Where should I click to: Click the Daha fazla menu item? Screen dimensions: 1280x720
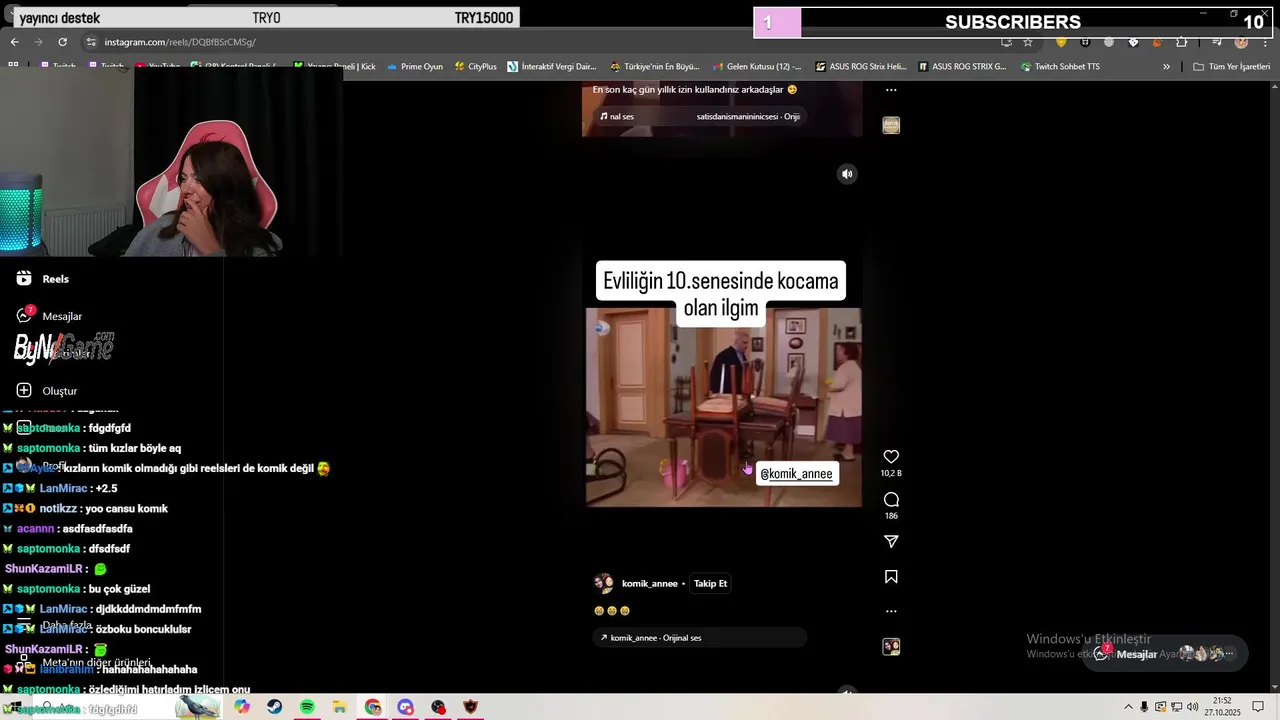(56, 626)
